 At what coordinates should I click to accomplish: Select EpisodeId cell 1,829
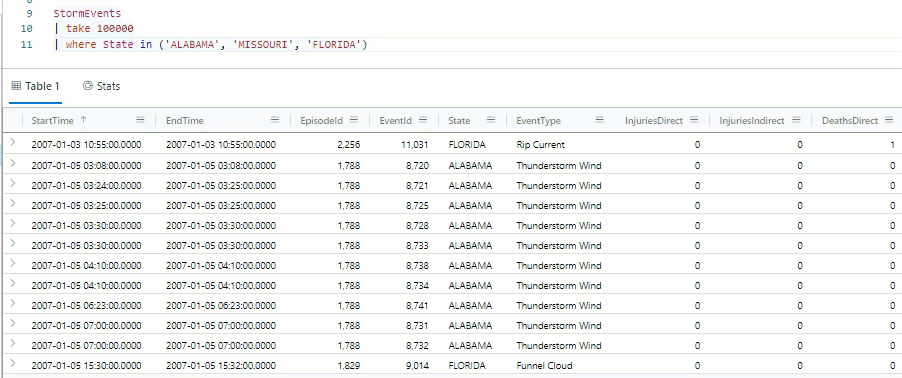[x=349, y=366]
